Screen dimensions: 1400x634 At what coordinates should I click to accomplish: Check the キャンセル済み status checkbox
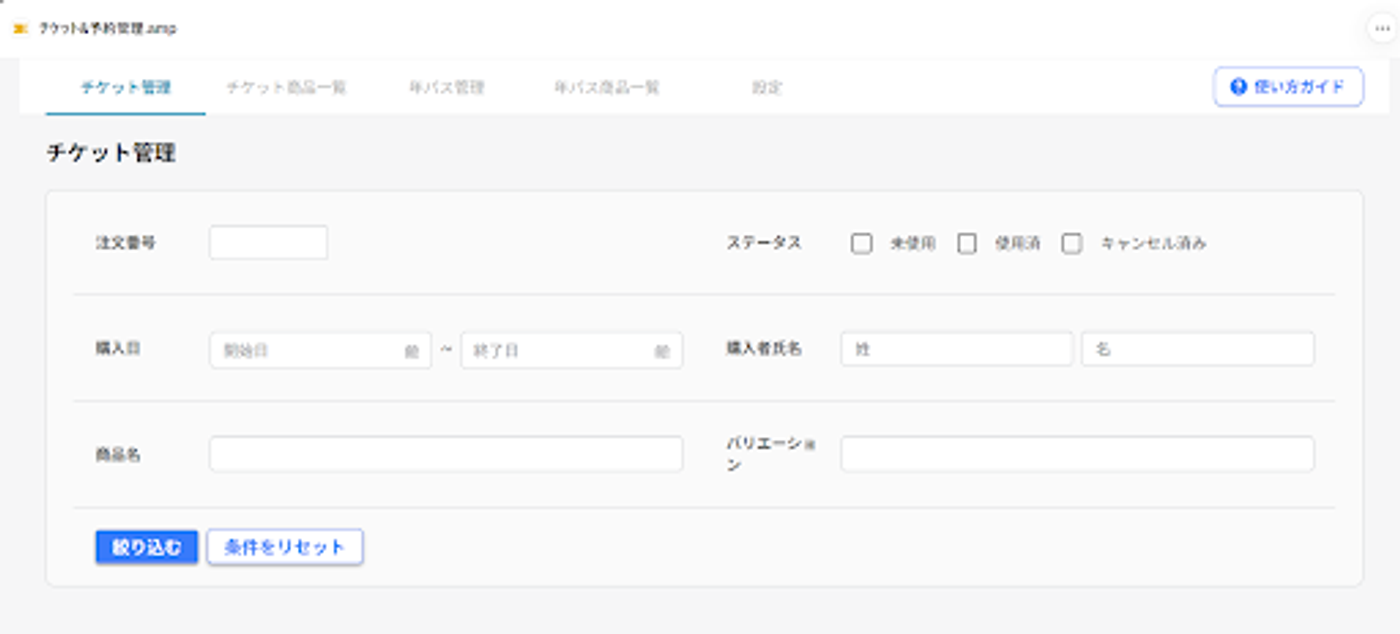point(1072,243)
